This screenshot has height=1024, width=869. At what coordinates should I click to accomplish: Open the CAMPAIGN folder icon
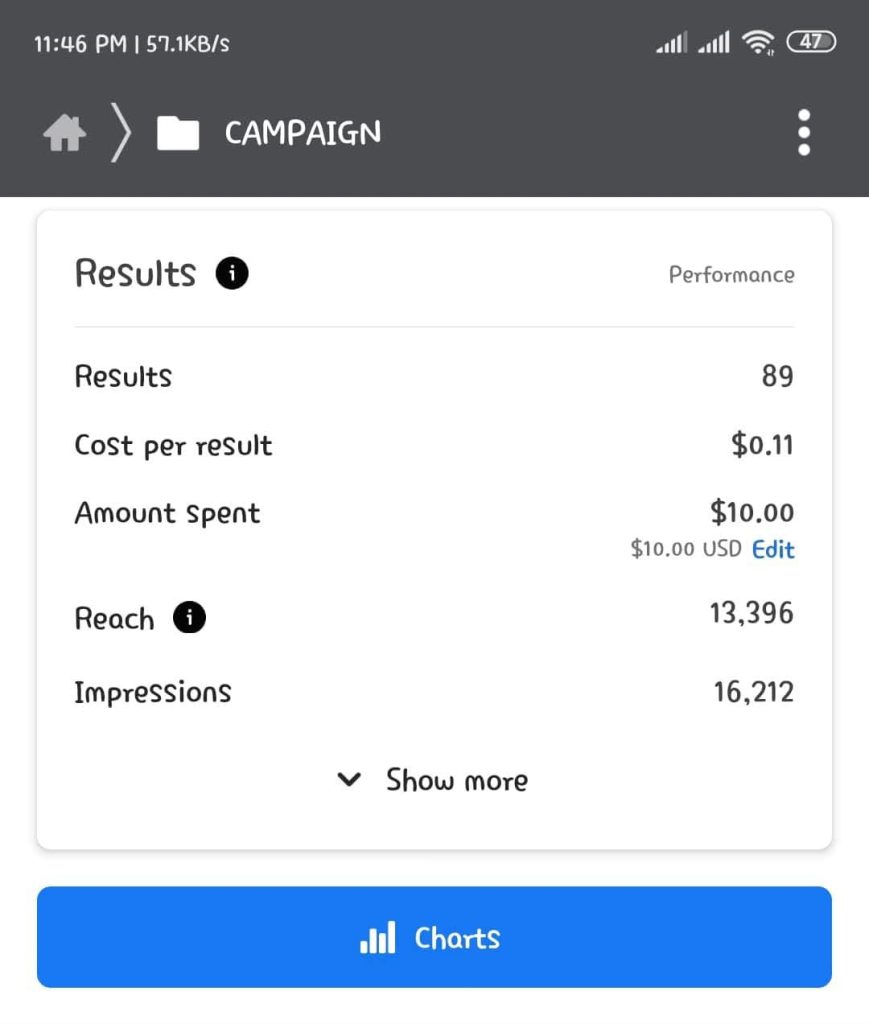pos(178,133)
